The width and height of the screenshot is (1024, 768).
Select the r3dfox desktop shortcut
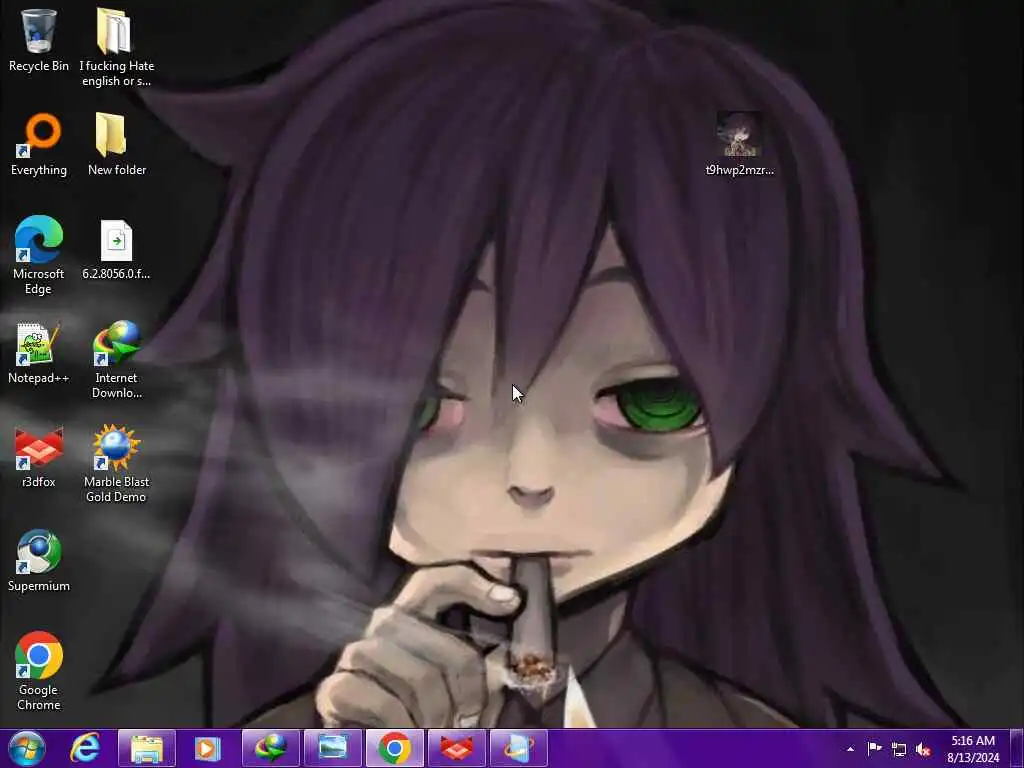tap(39, 457)
